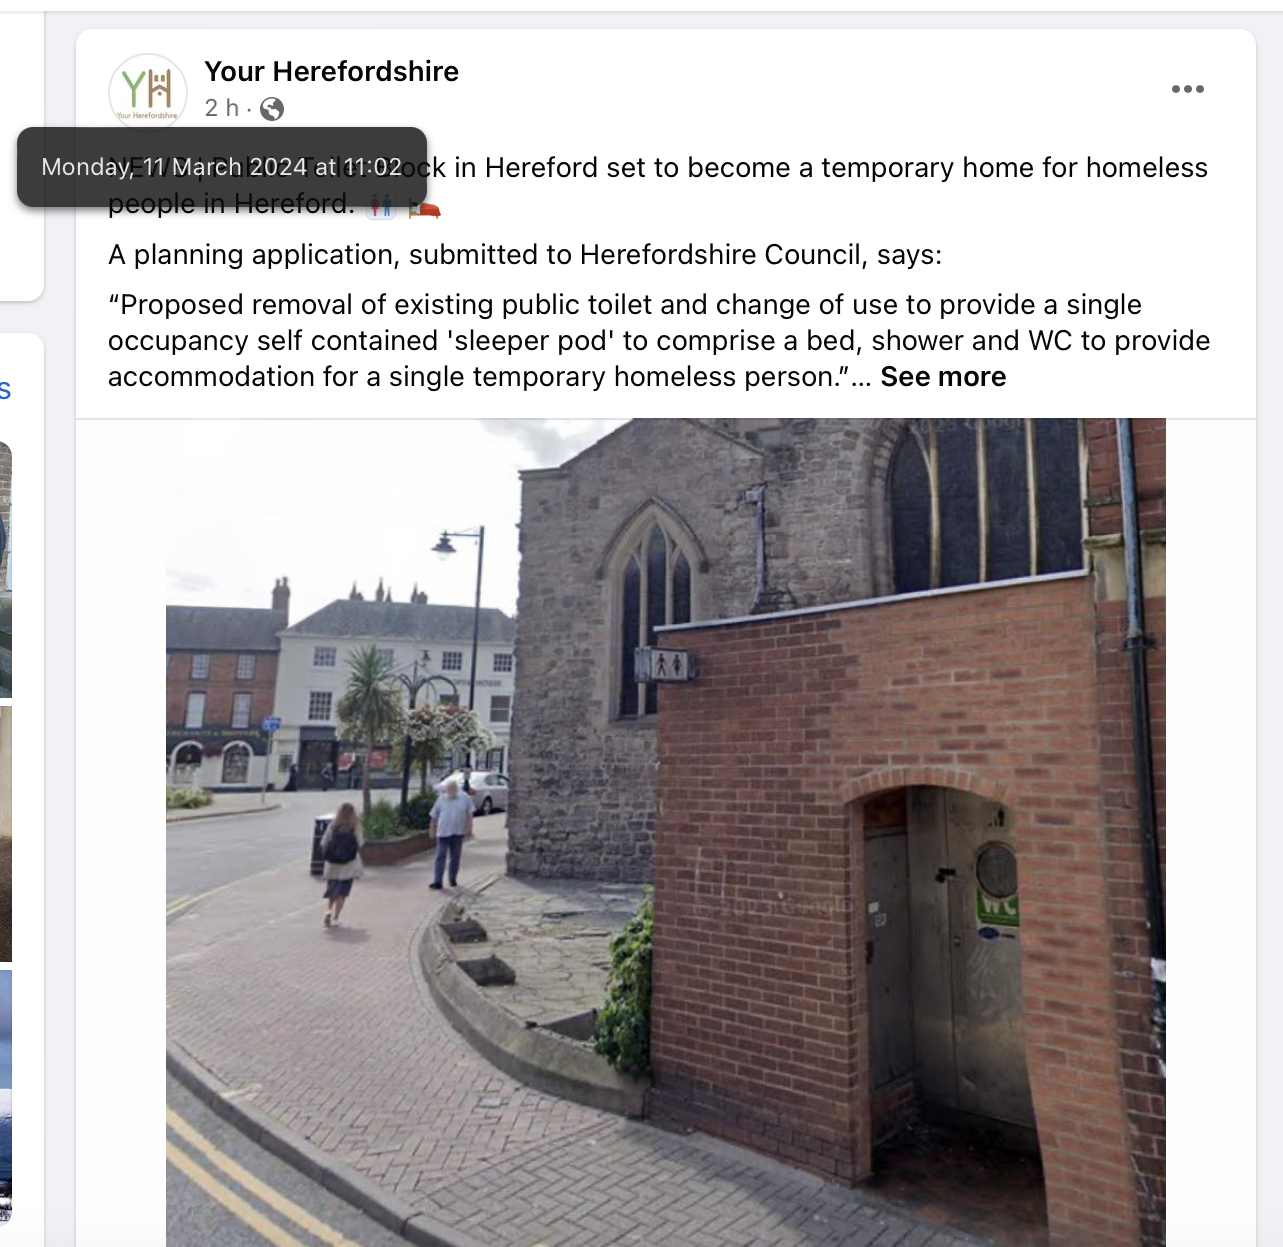Click the globe public audience icon
1283x1247 pixels.
coord(272,109)
